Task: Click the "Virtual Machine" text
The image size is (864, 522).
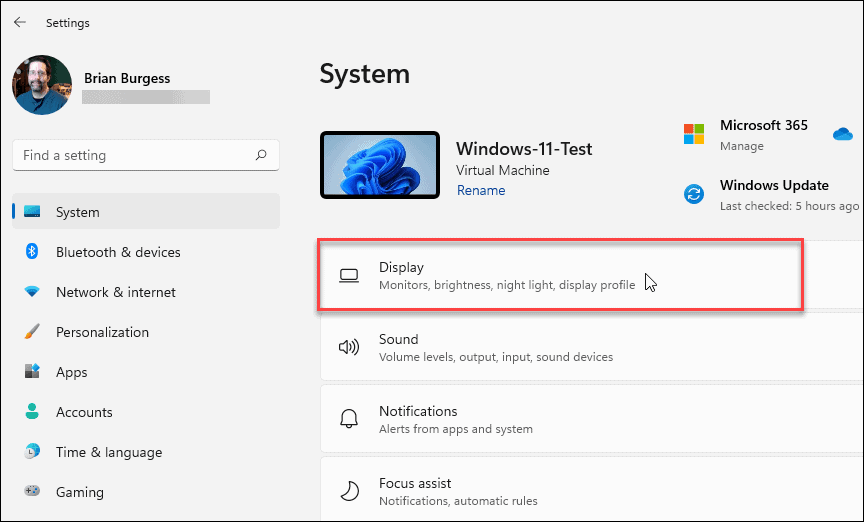Action: (503, 170)
